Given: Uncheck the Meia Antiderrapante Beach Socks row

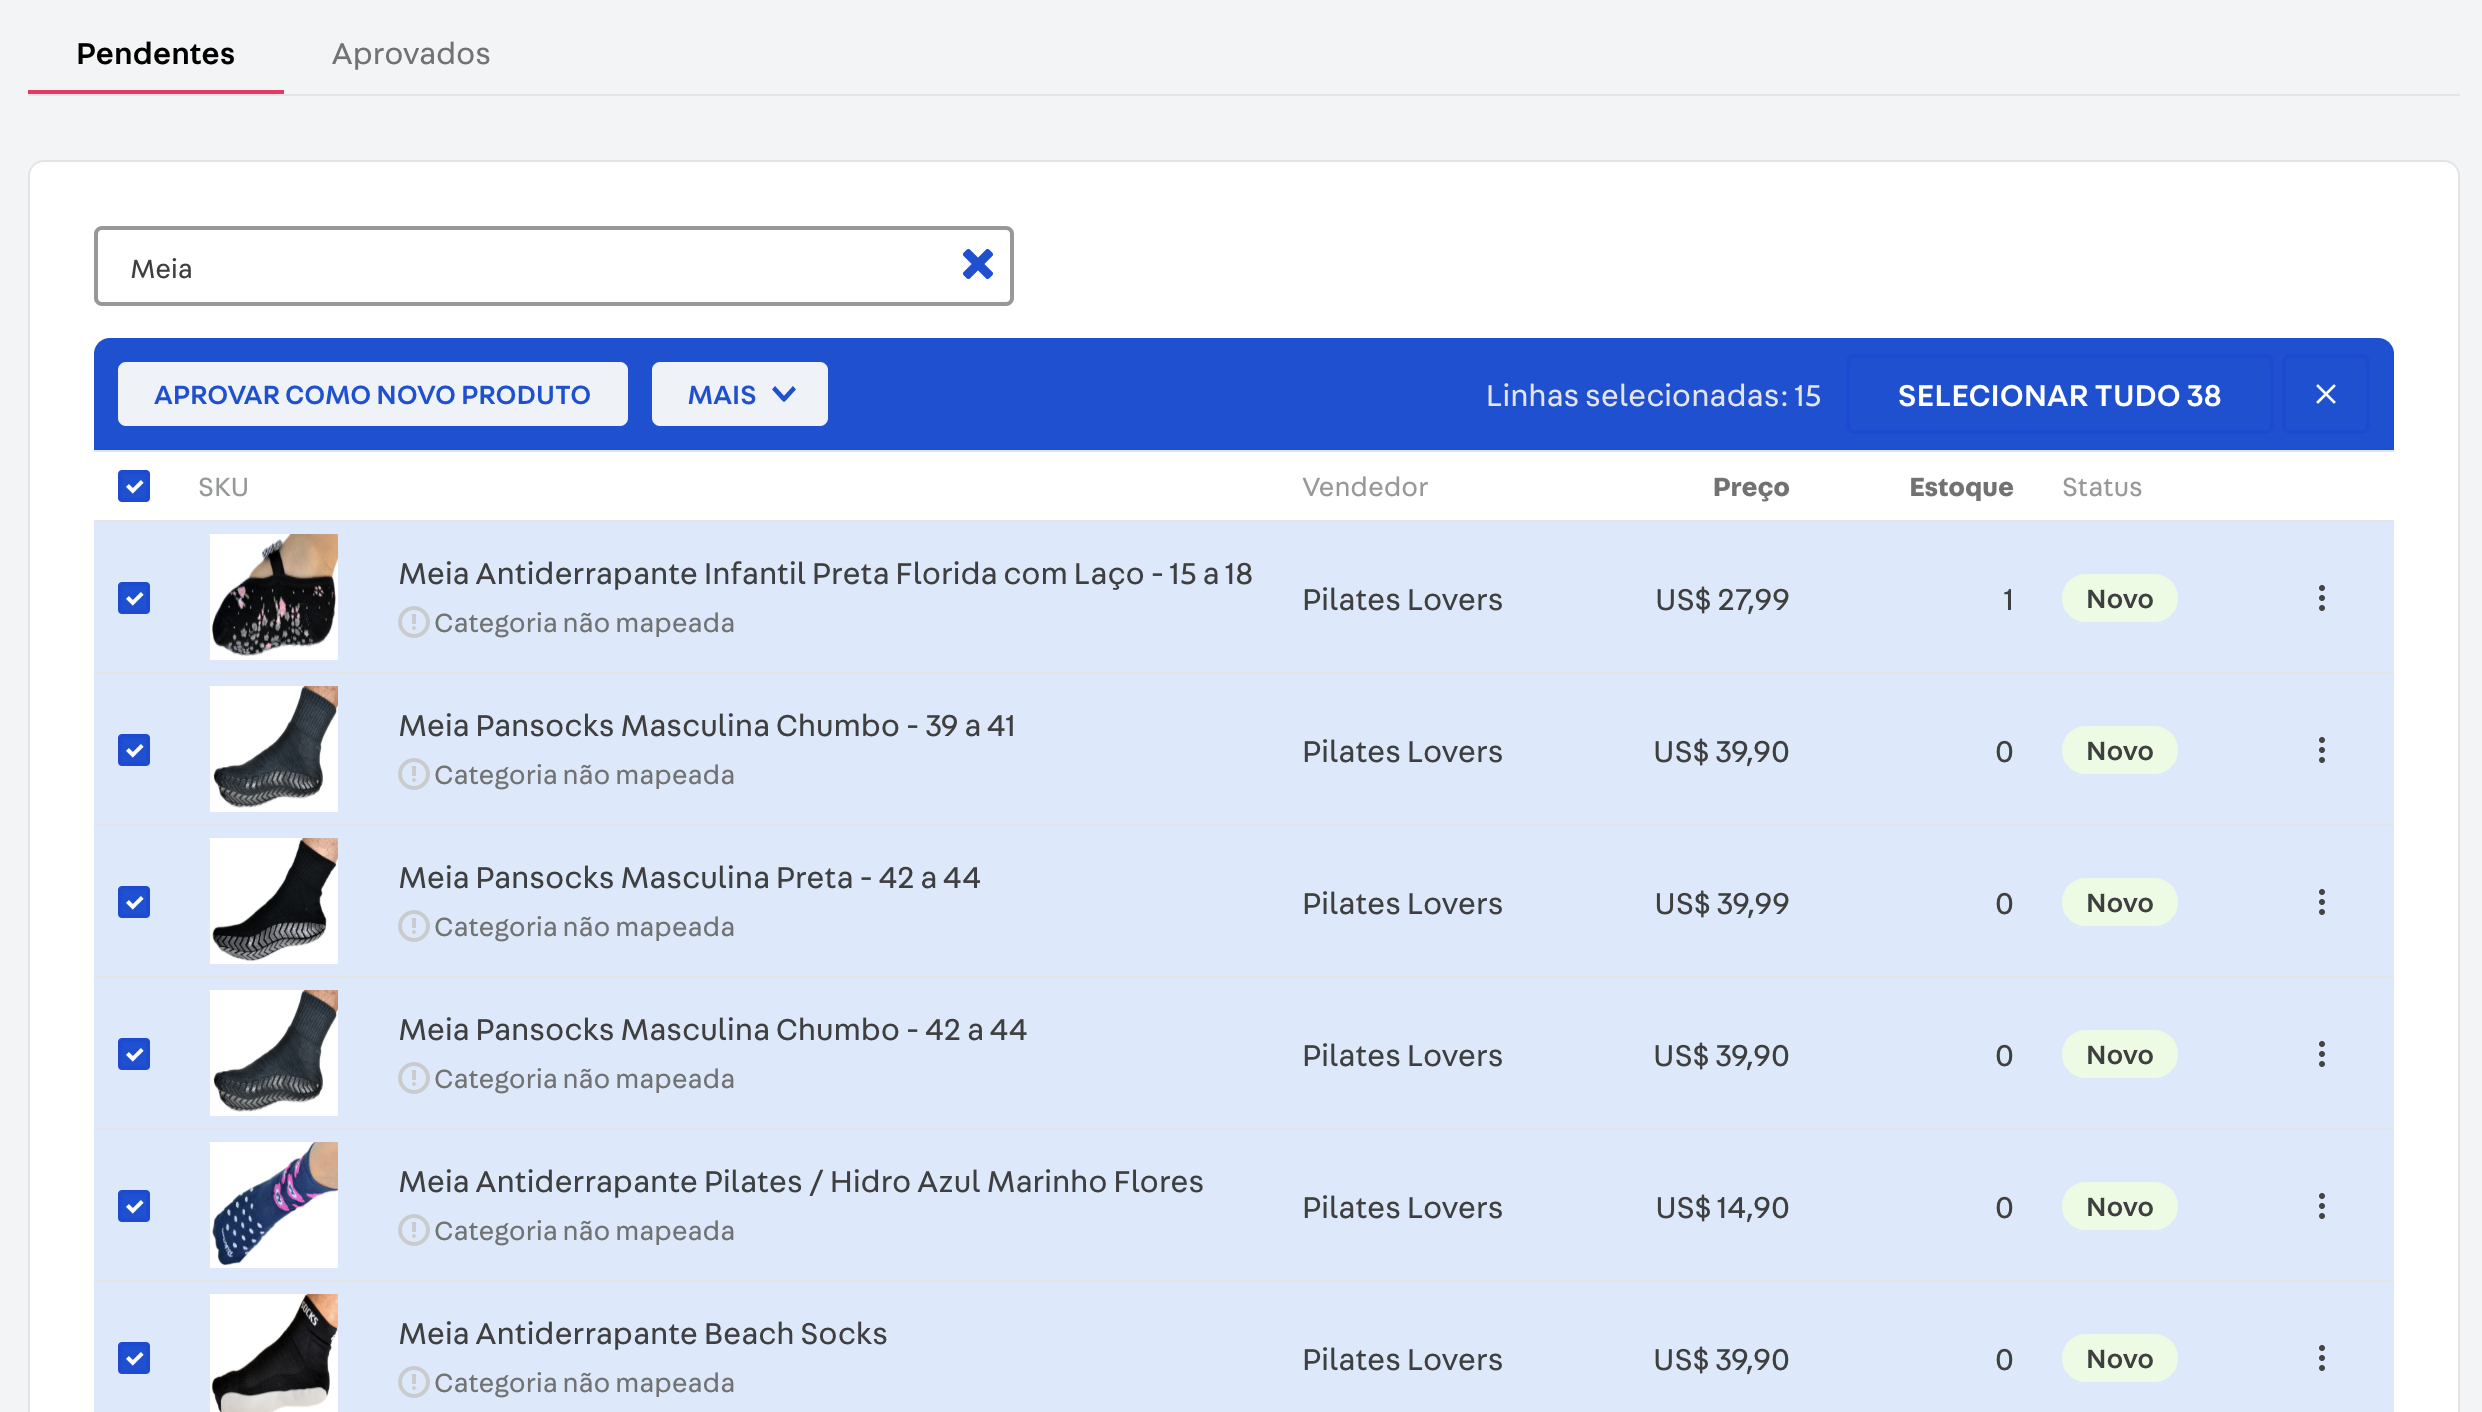Looking at the screenshot, I should [134, 1358].
